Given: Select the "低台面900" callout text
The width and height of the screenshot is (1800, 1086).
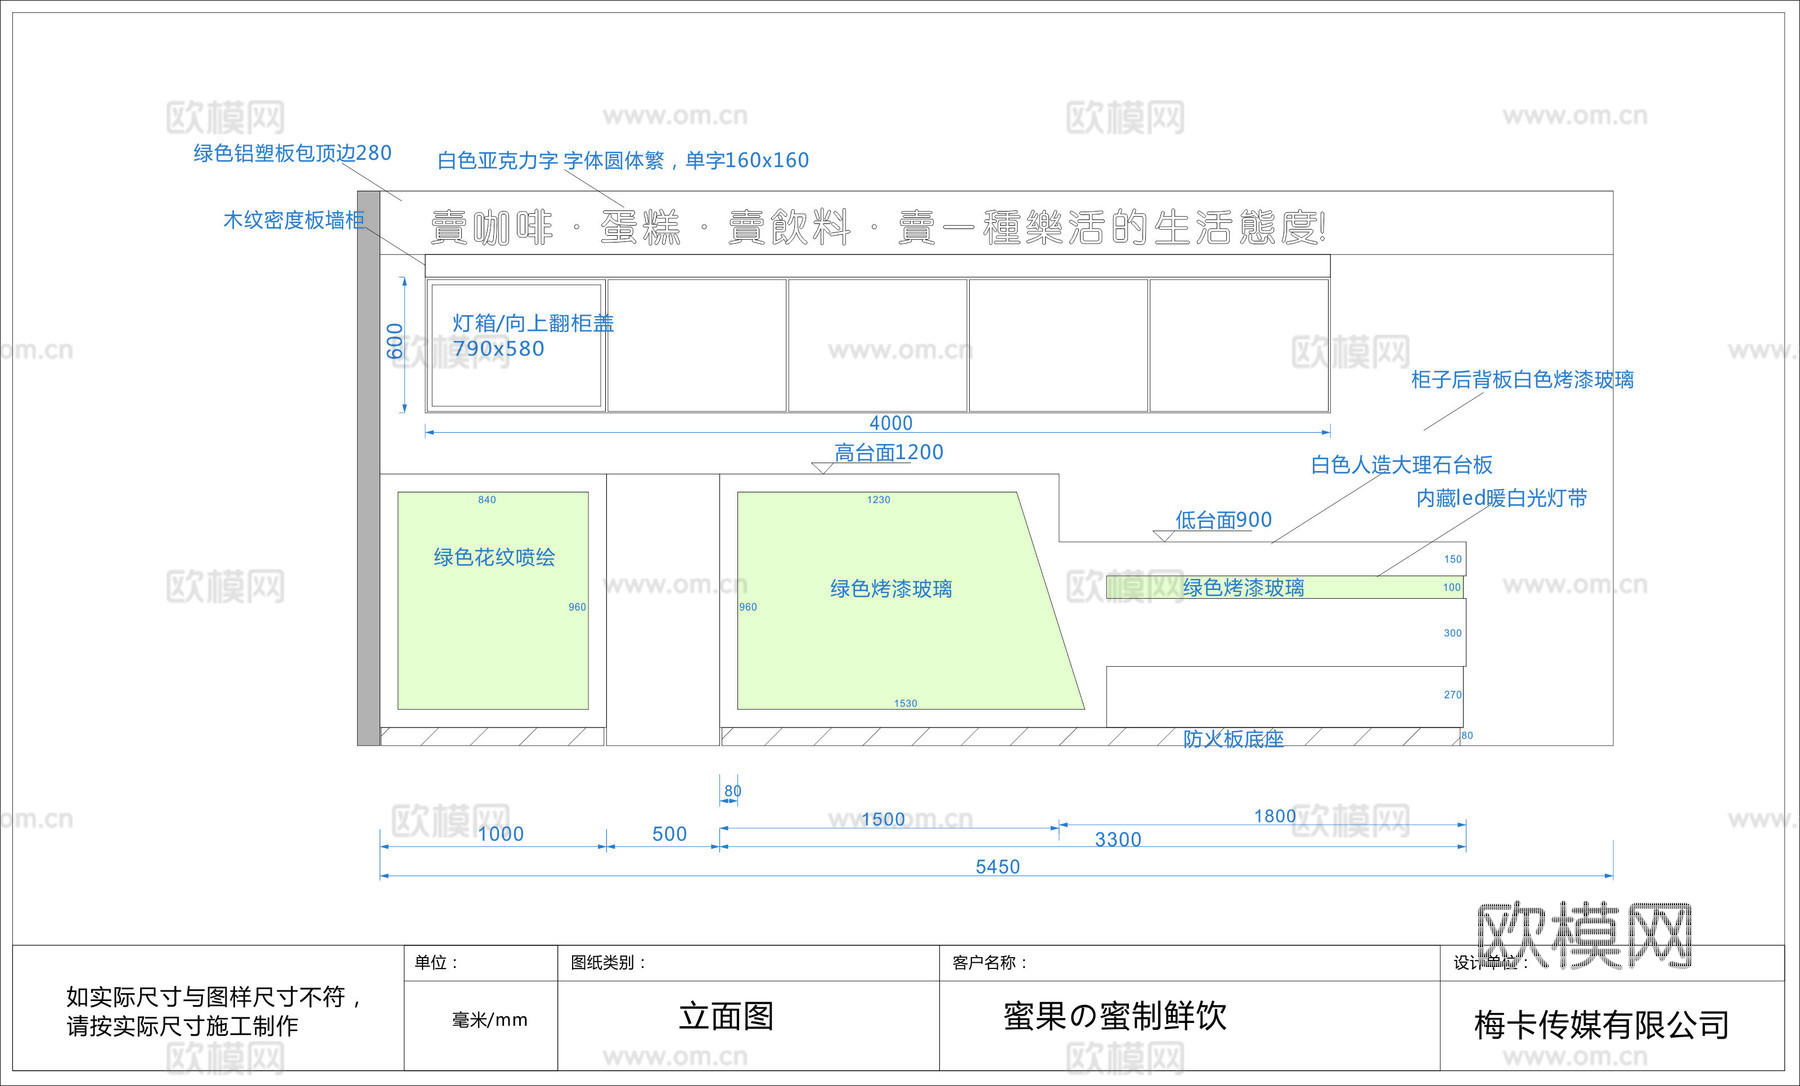Looking at the screenshot, I should (x=1222, y=518).
